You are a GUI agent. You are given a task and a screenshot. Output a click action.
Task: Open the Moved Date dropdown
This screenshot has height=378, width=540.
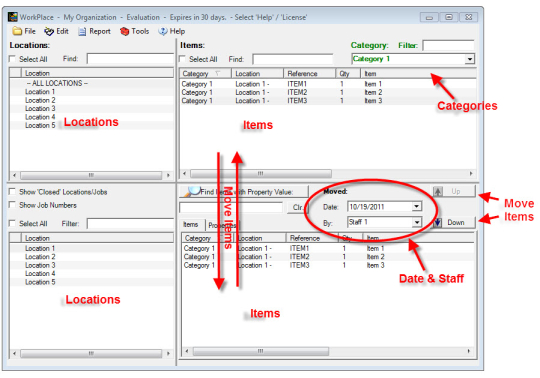coord(416,207)
